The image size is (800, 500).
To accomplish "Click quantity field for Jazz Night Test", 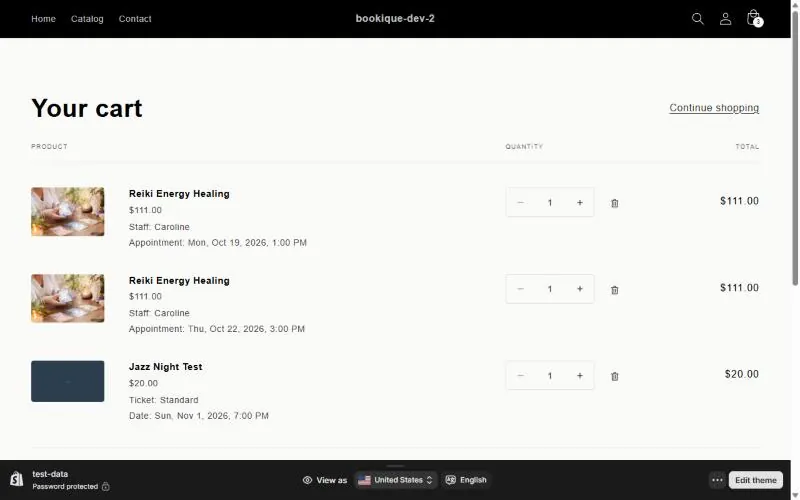I will pyautogui.click(x=550, y=376).
